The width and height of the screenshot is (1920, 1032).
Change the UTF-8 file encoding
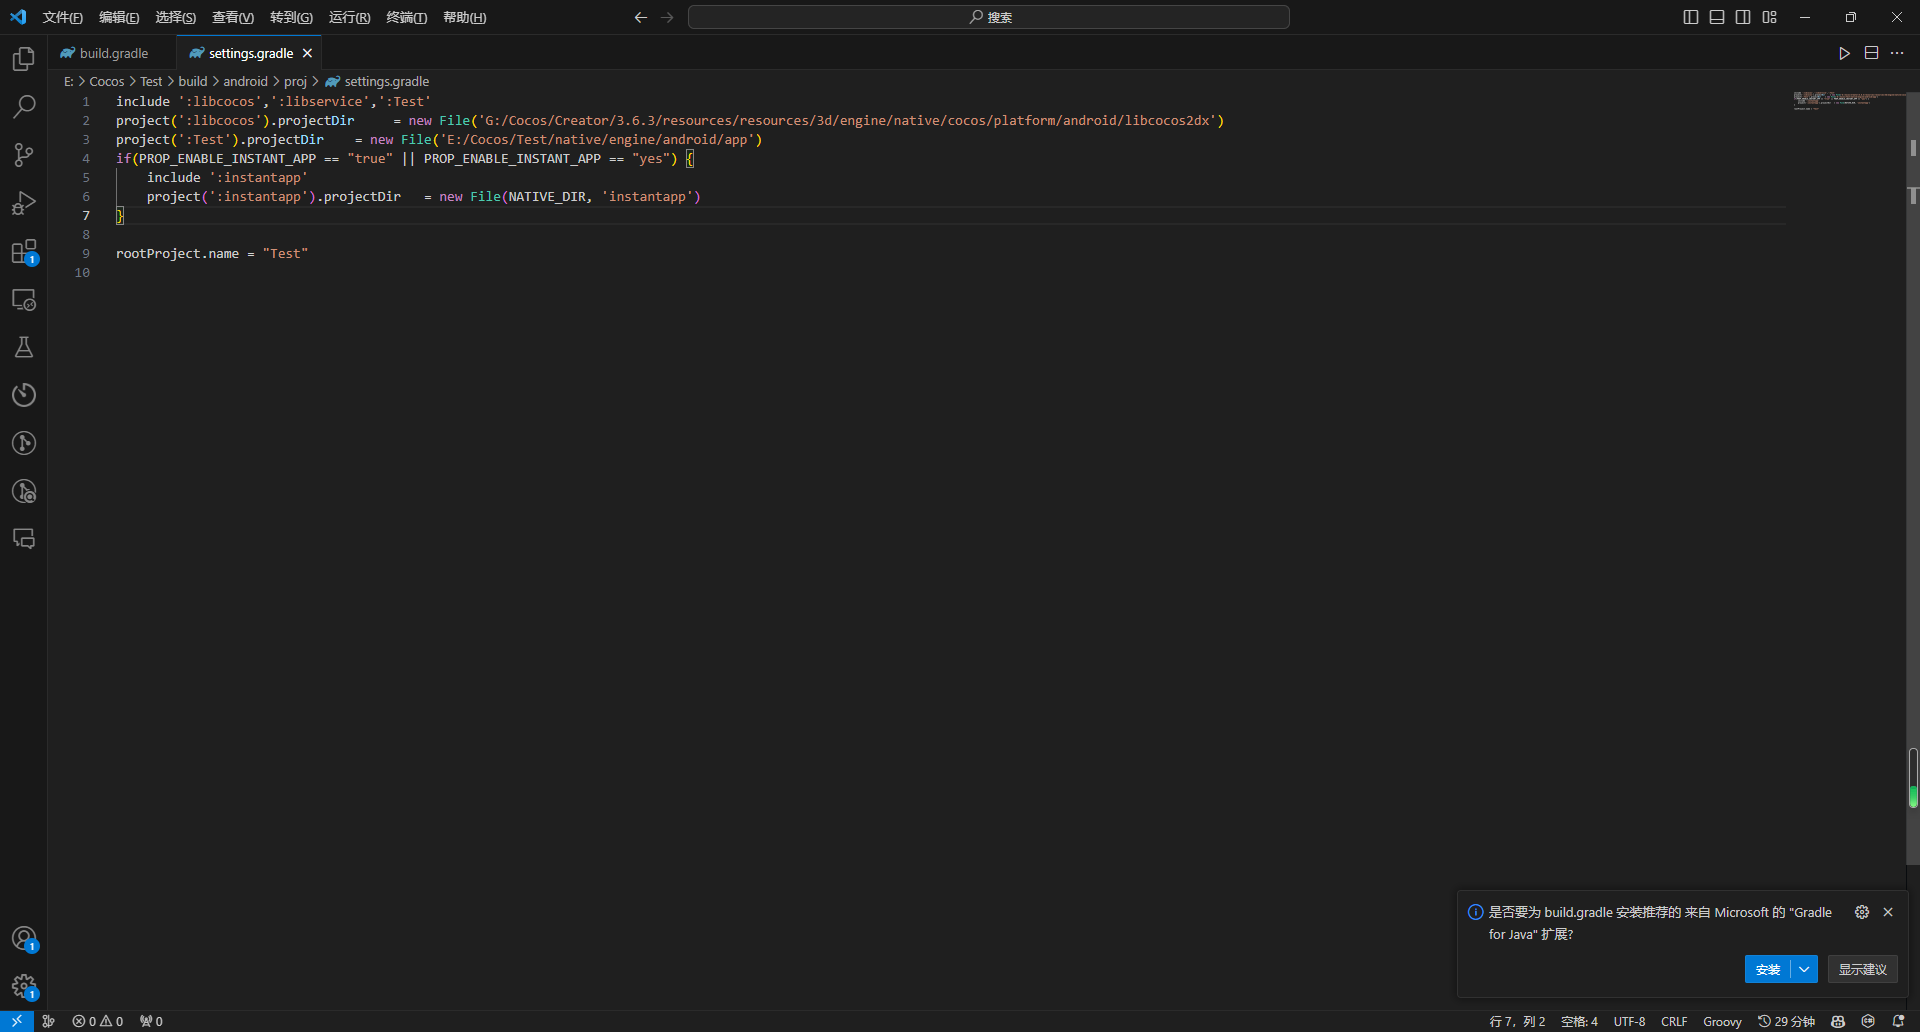[x=1629, y=1021]
